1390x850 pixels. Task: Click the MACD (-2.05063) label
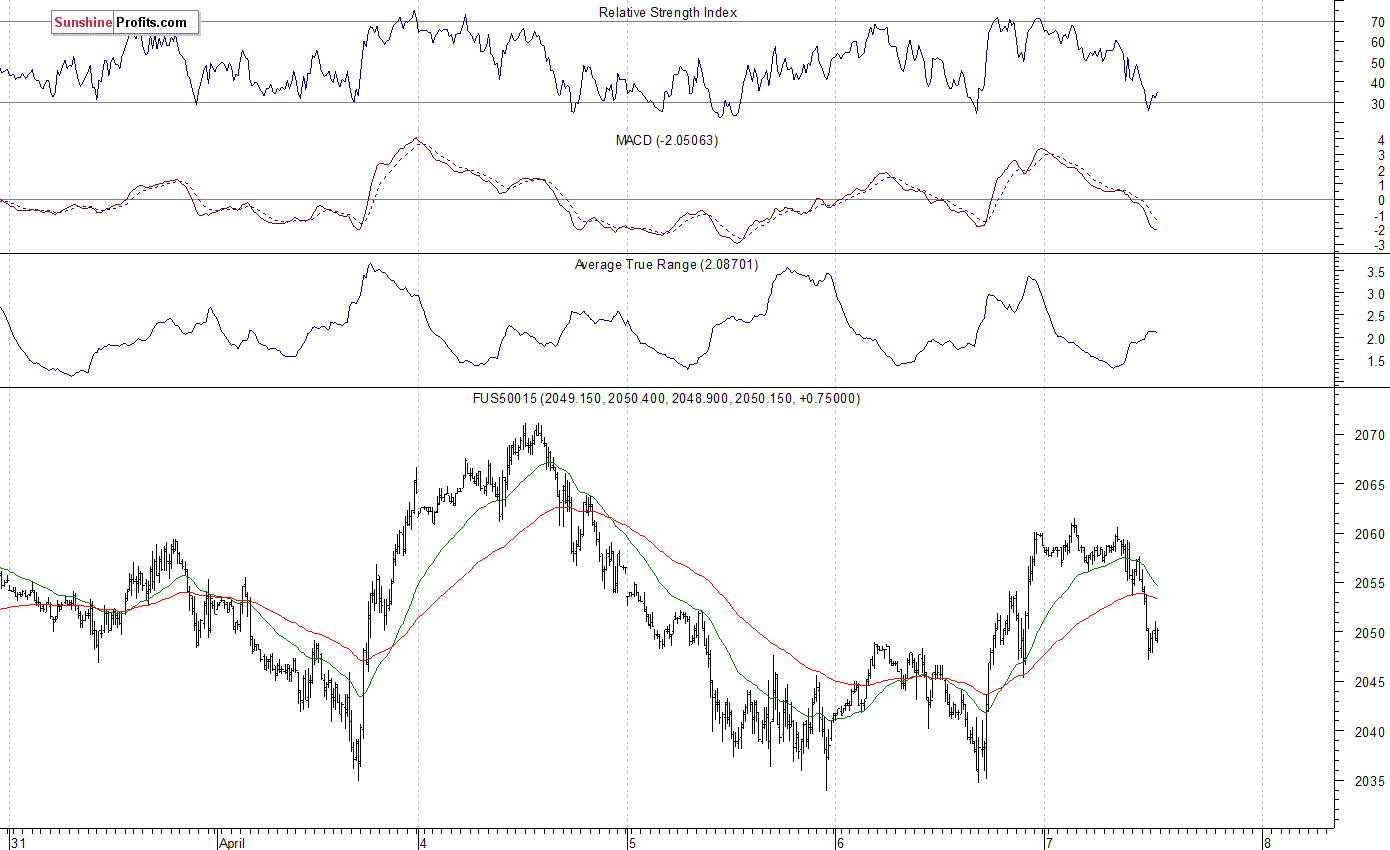(667, 141)
